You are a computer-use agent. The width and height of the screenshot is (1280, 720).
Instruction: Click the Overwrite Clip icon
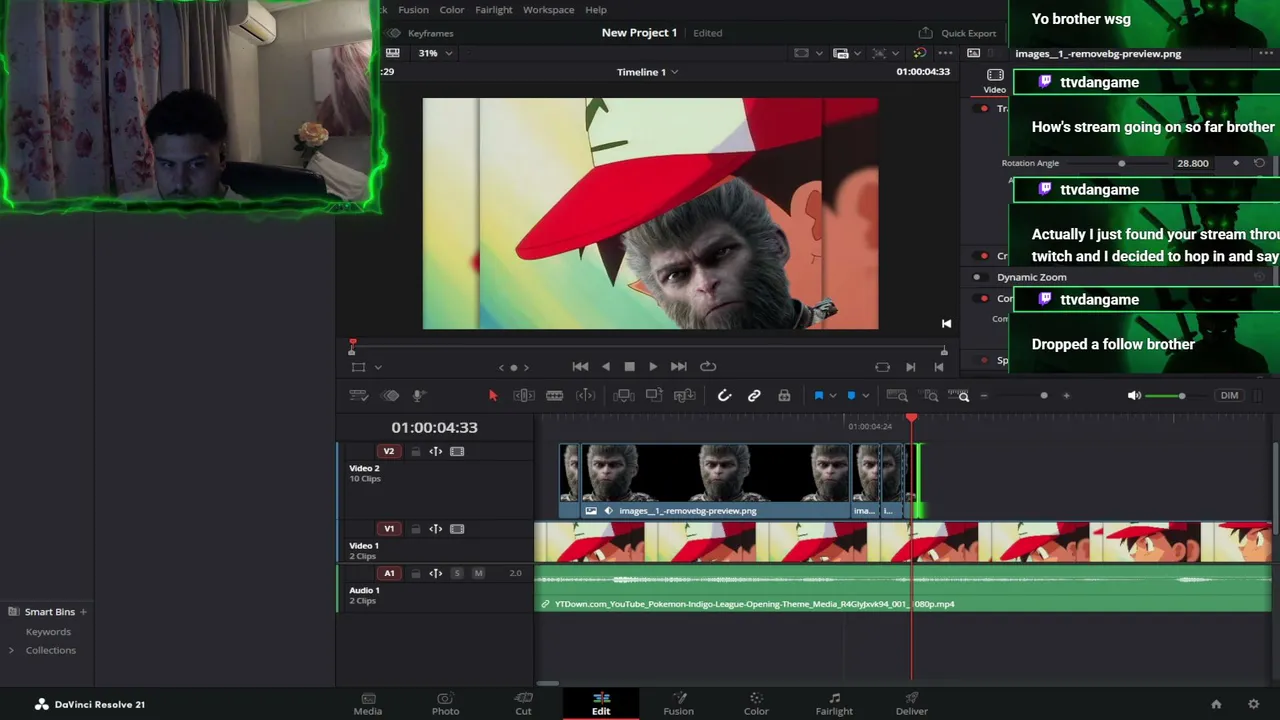pos(654,396)
